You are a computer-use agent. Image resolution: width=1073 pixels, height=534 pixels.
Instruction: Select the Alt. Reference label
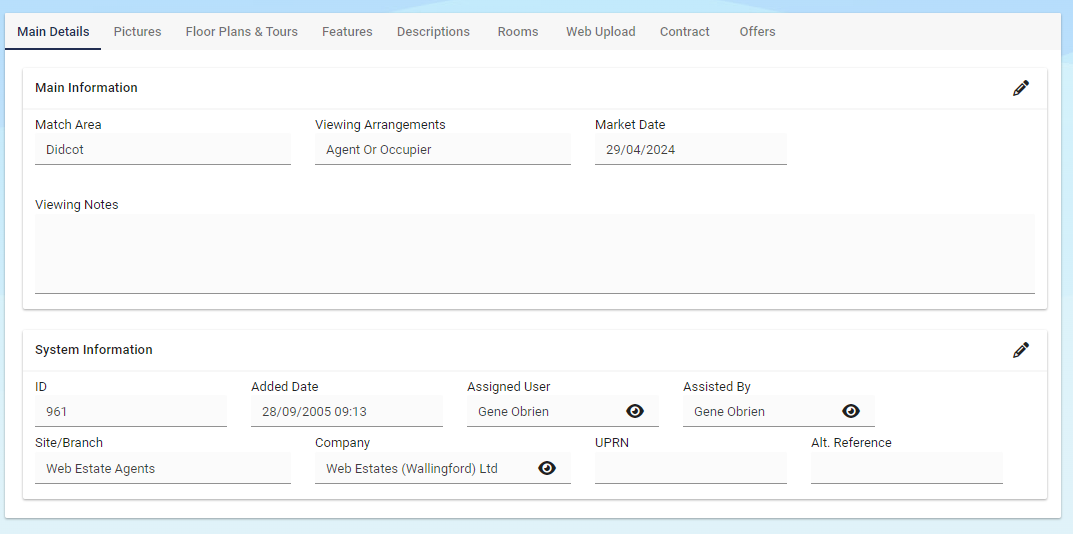tap(851, 443)
